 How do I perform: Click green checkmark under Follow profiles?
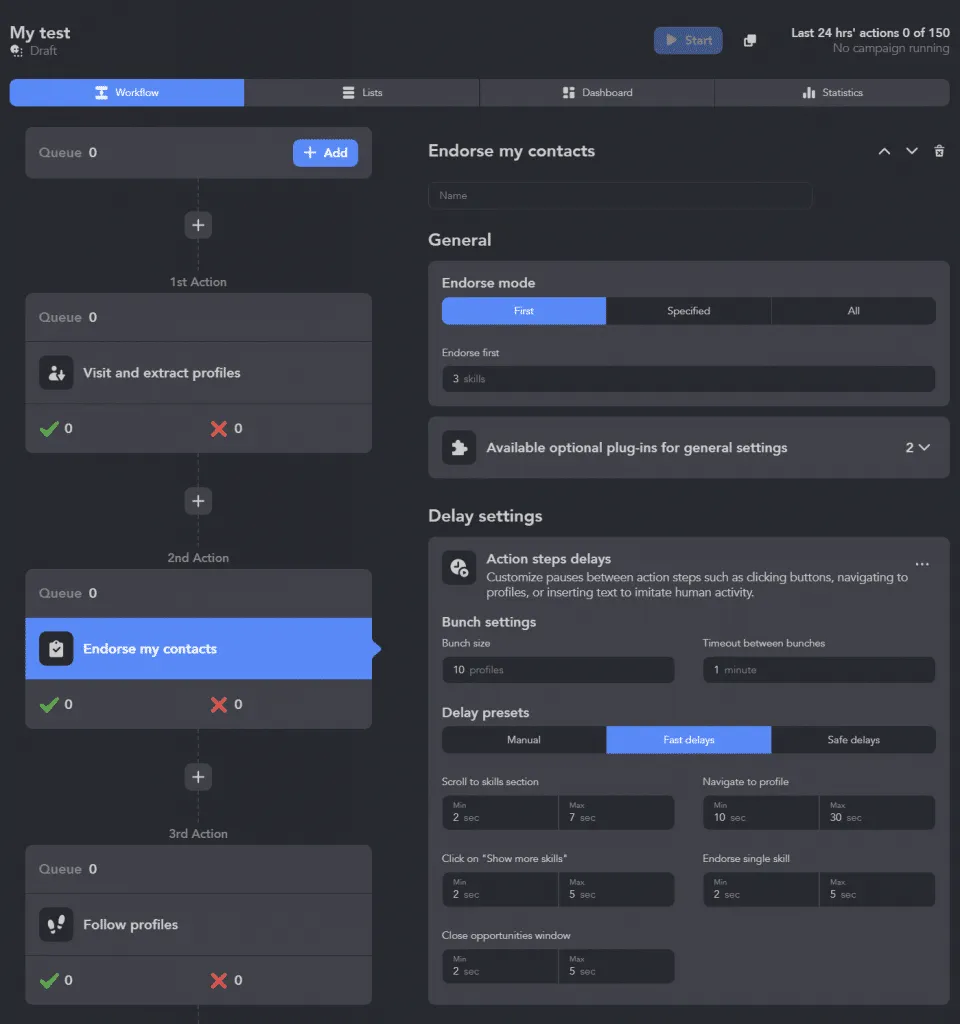[49, 981]
